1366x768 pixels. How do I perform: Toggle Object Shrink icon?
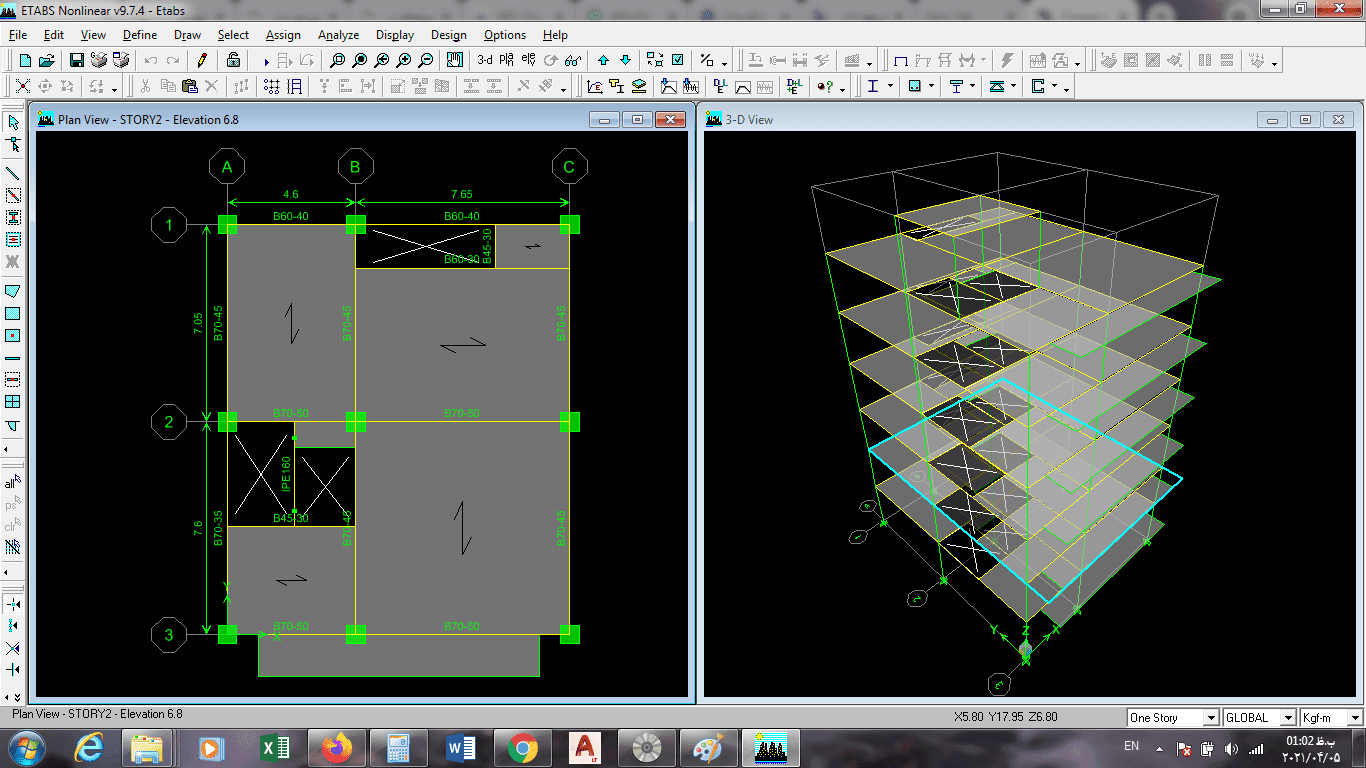tap(655, 60)
